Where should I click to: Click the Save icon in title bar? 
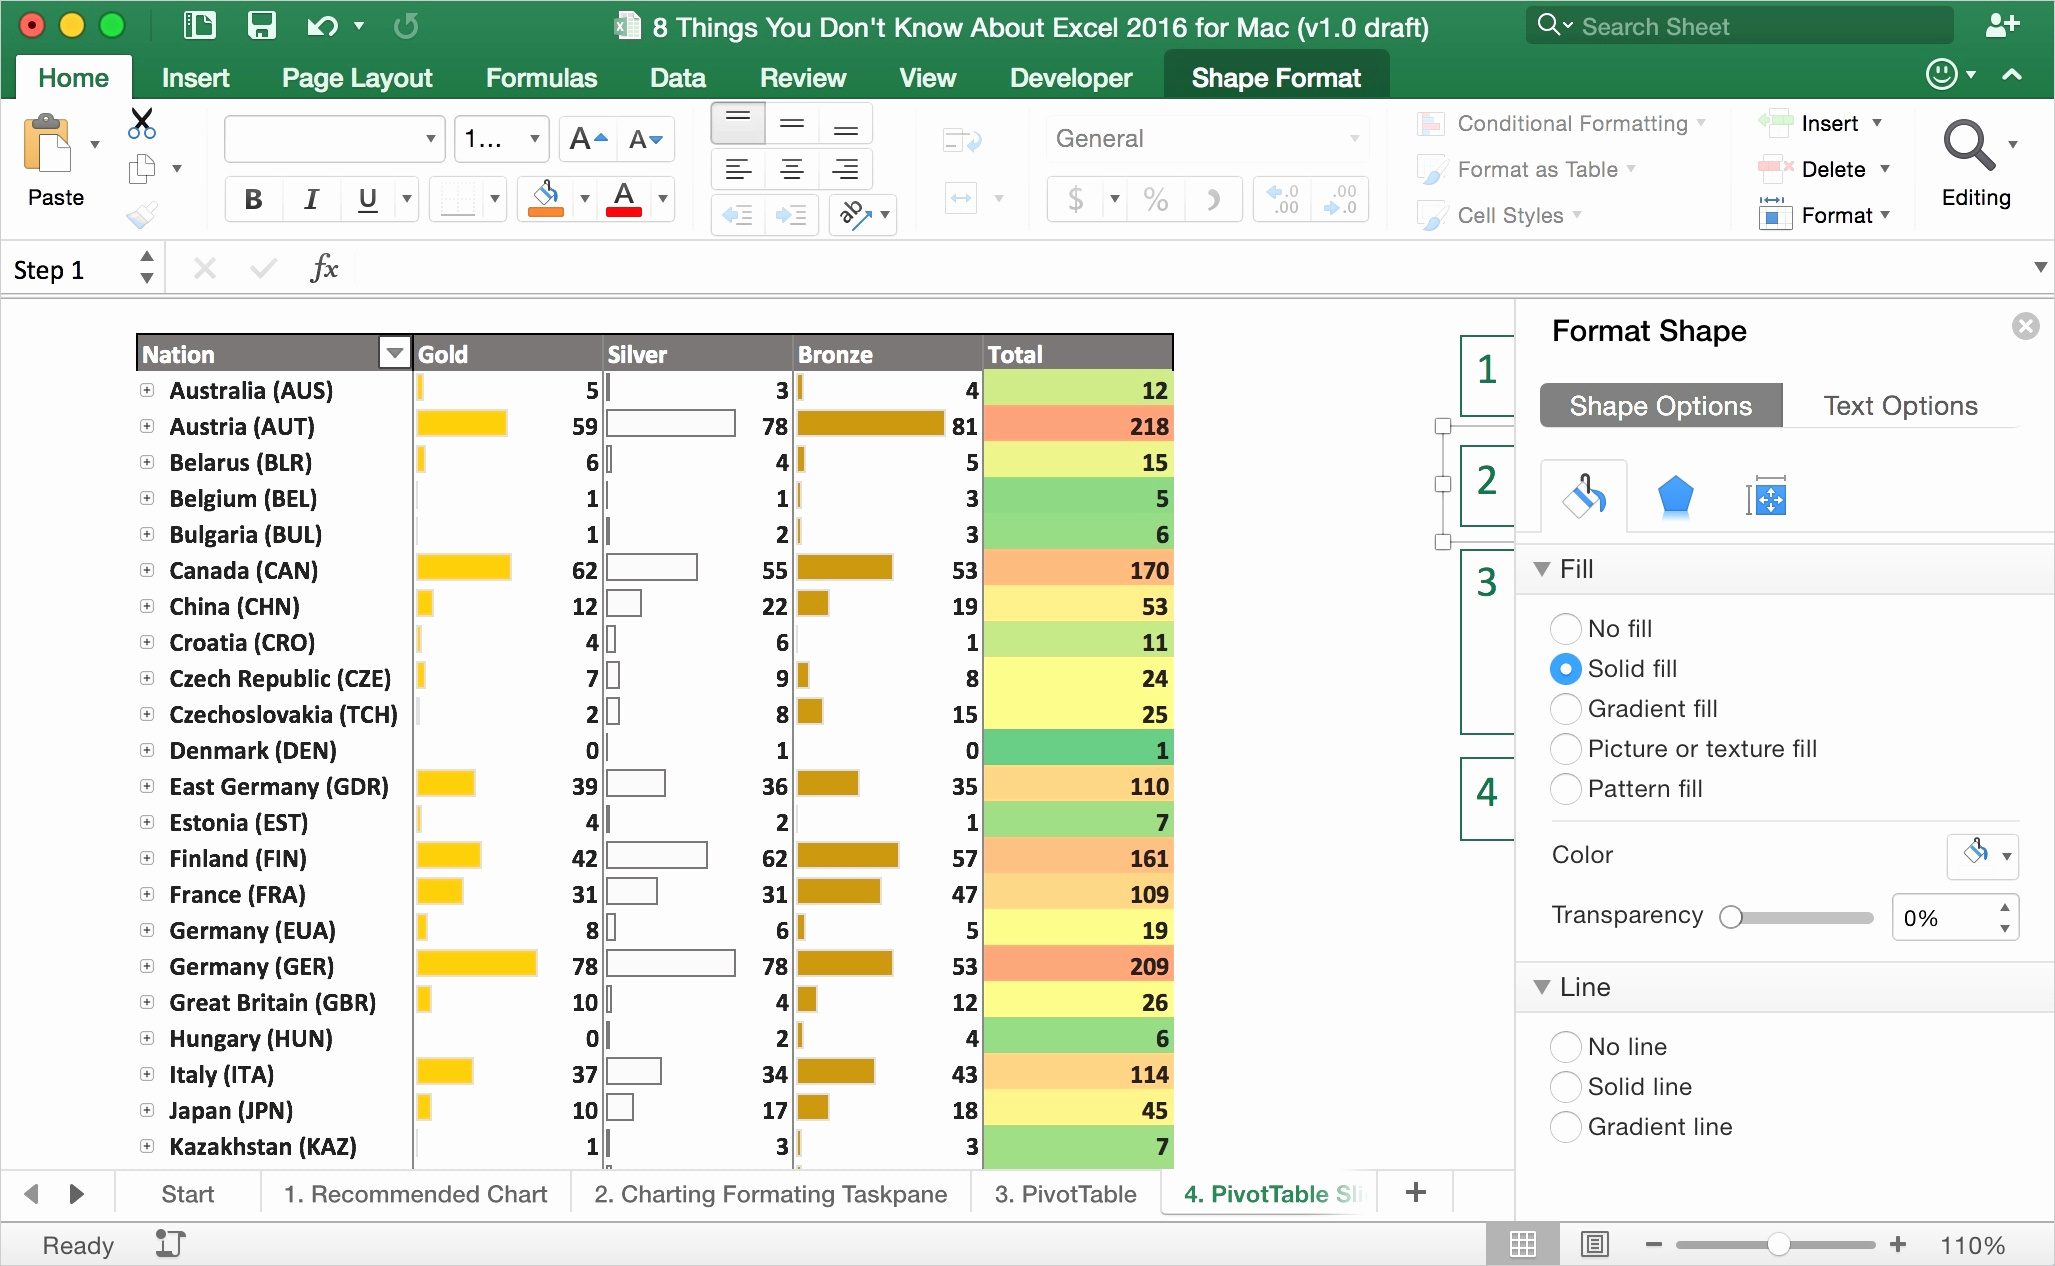[261, 26]
